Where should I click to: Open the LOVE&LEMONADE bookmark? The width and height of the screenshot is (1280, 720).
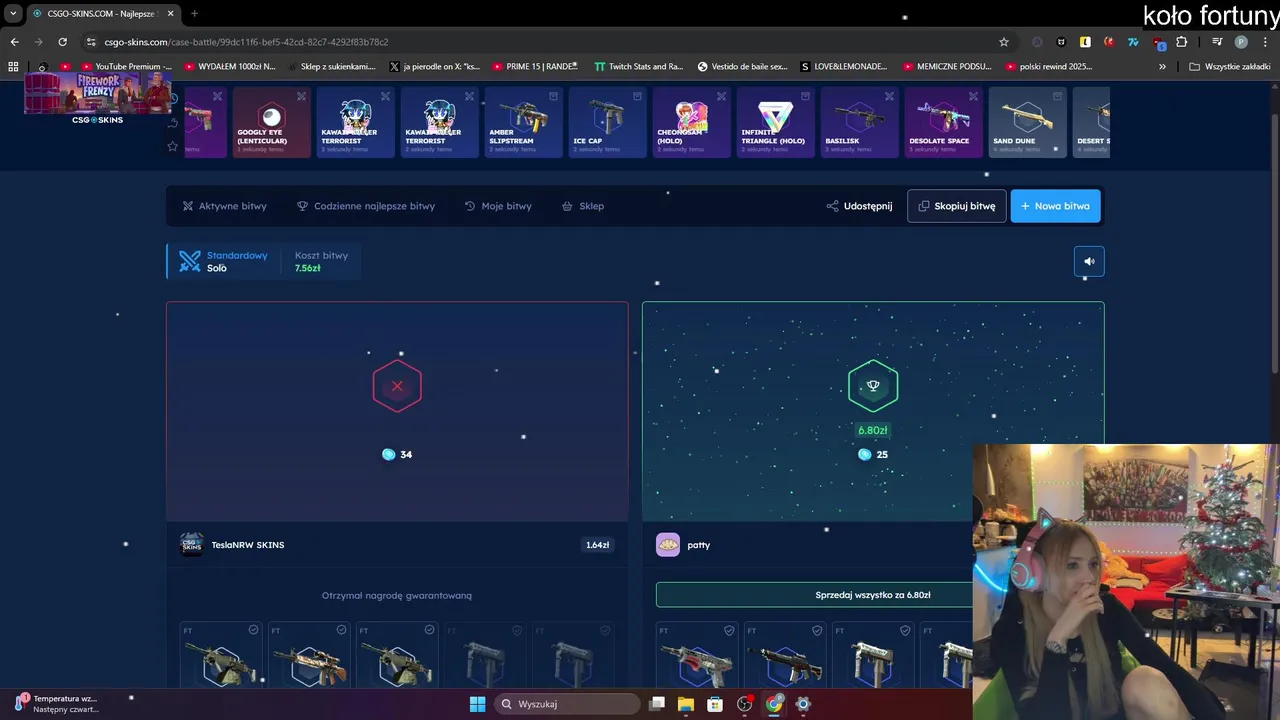coord(844,67)
